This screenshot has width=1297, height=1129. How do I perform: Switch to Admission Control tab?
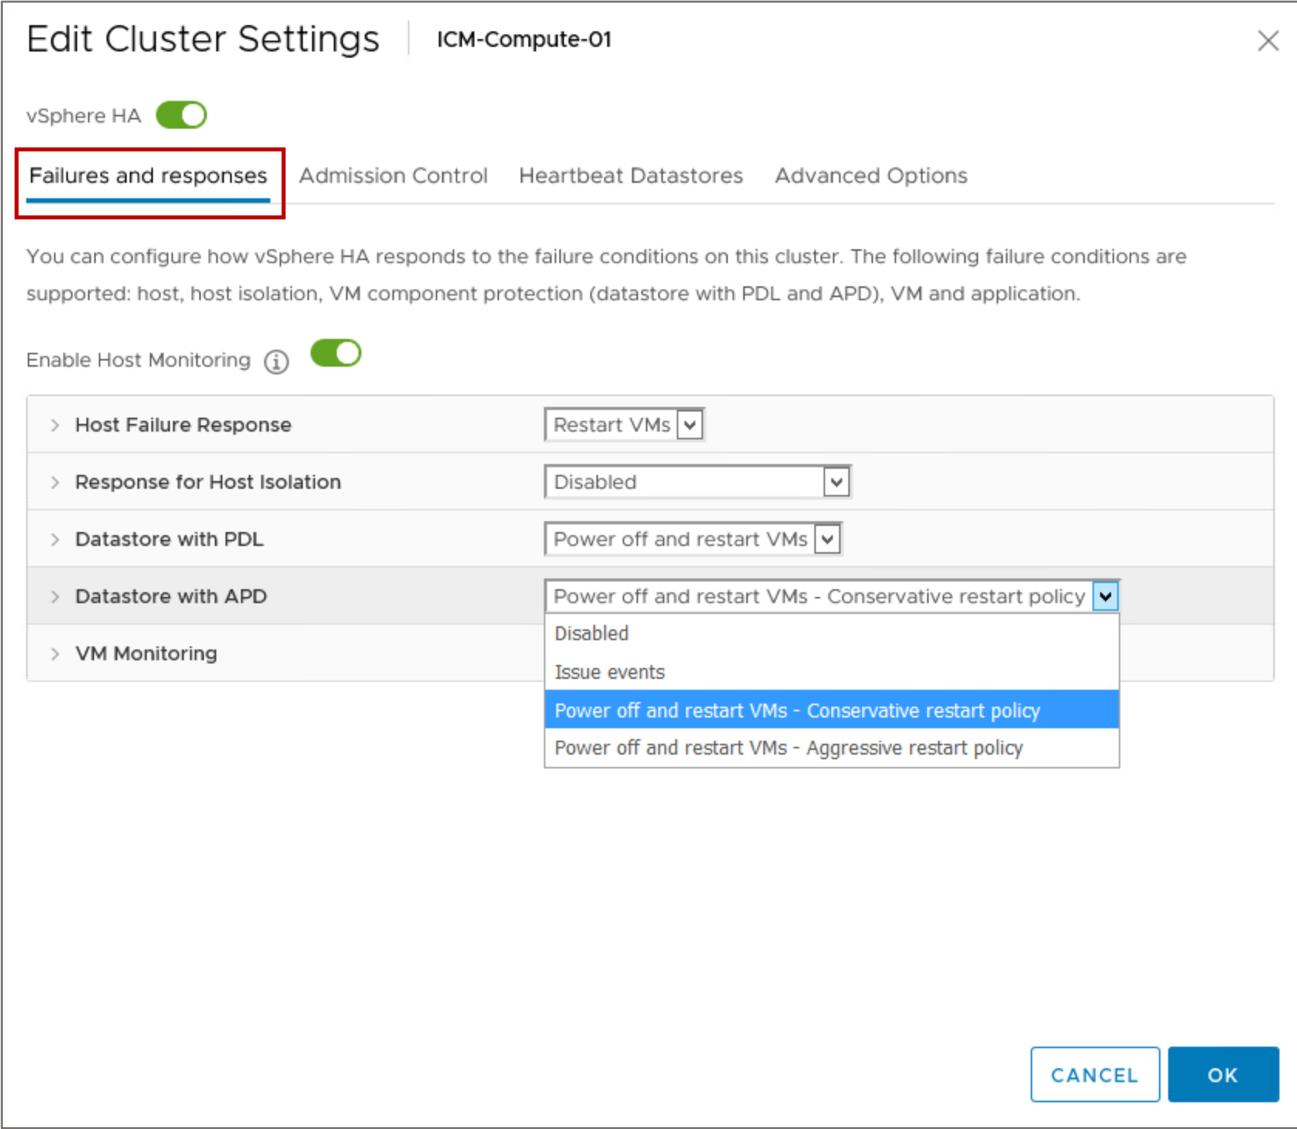click(393, 176)
